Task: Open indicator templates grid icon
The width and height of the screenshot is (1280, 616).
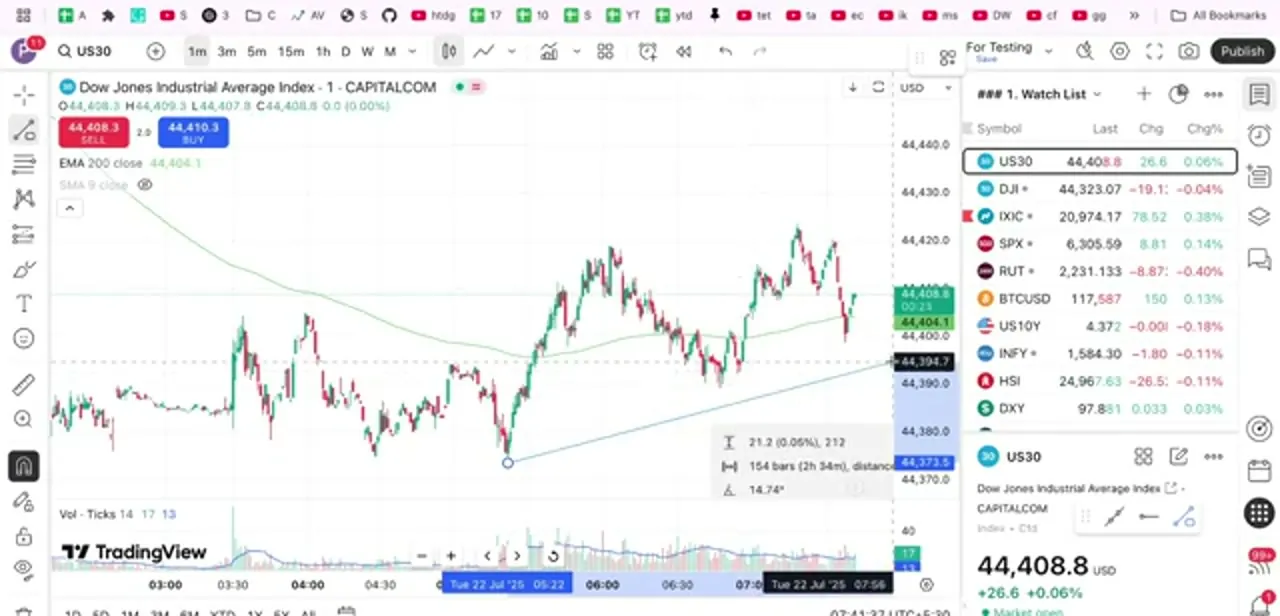Action: (x=605, y=51)
